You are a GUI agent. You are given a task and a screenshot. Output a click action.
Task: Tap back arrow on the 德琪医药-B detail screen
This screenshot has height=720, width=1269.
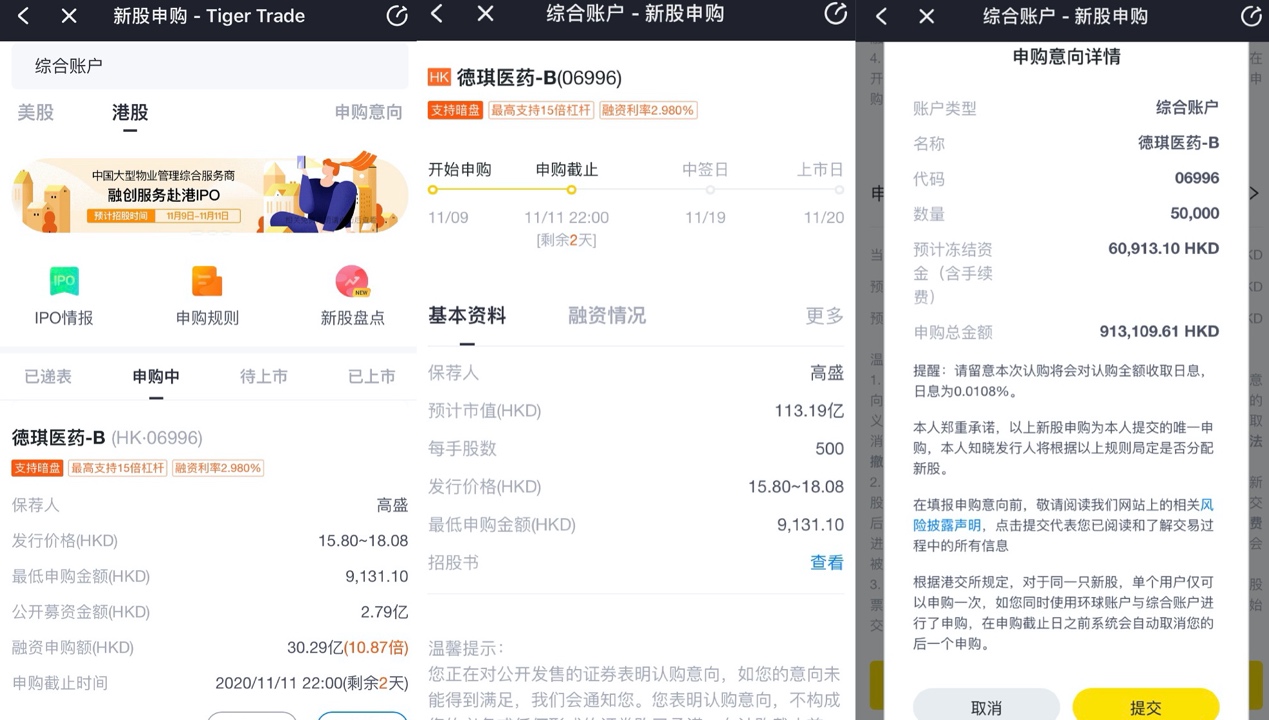click(437, 13)
